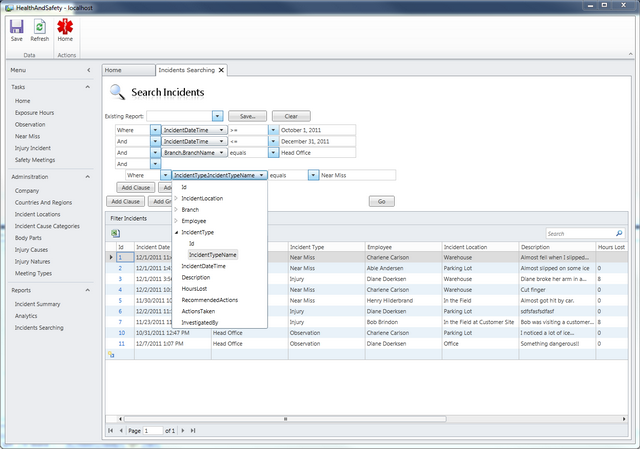Click the Save disk icon in ribbon
This screenshot has width=640, height=449.
click(16, 27)
